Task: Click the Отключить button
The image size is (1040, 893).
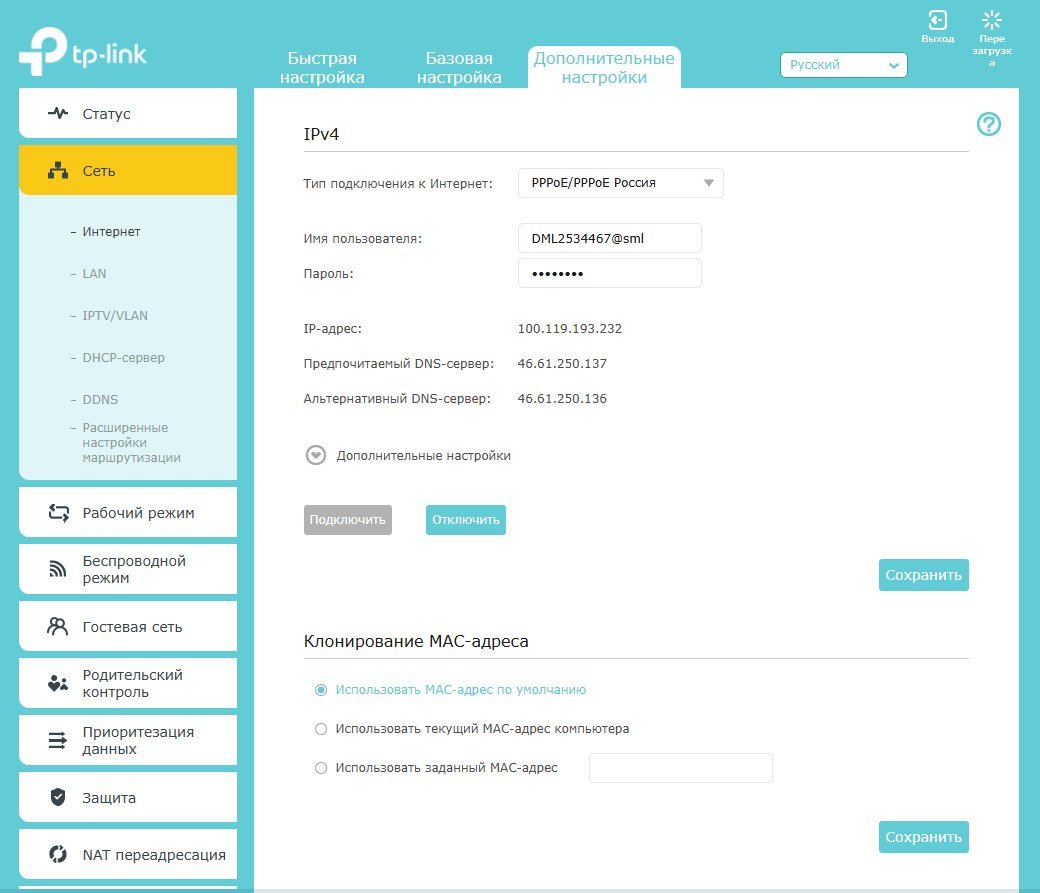Action: click(465, 520)
